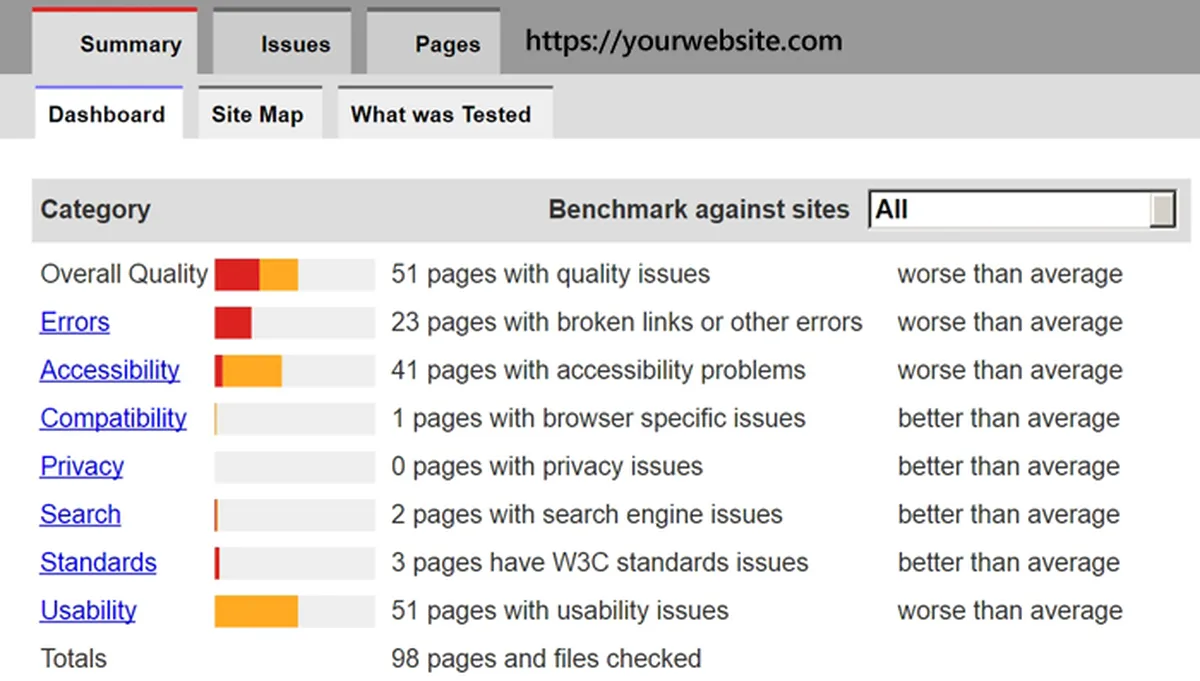Image resolution: width=1200 pixels, height=681 pixels.
Task: Click the Standards issue bar
Action: (x=295, y=562)
